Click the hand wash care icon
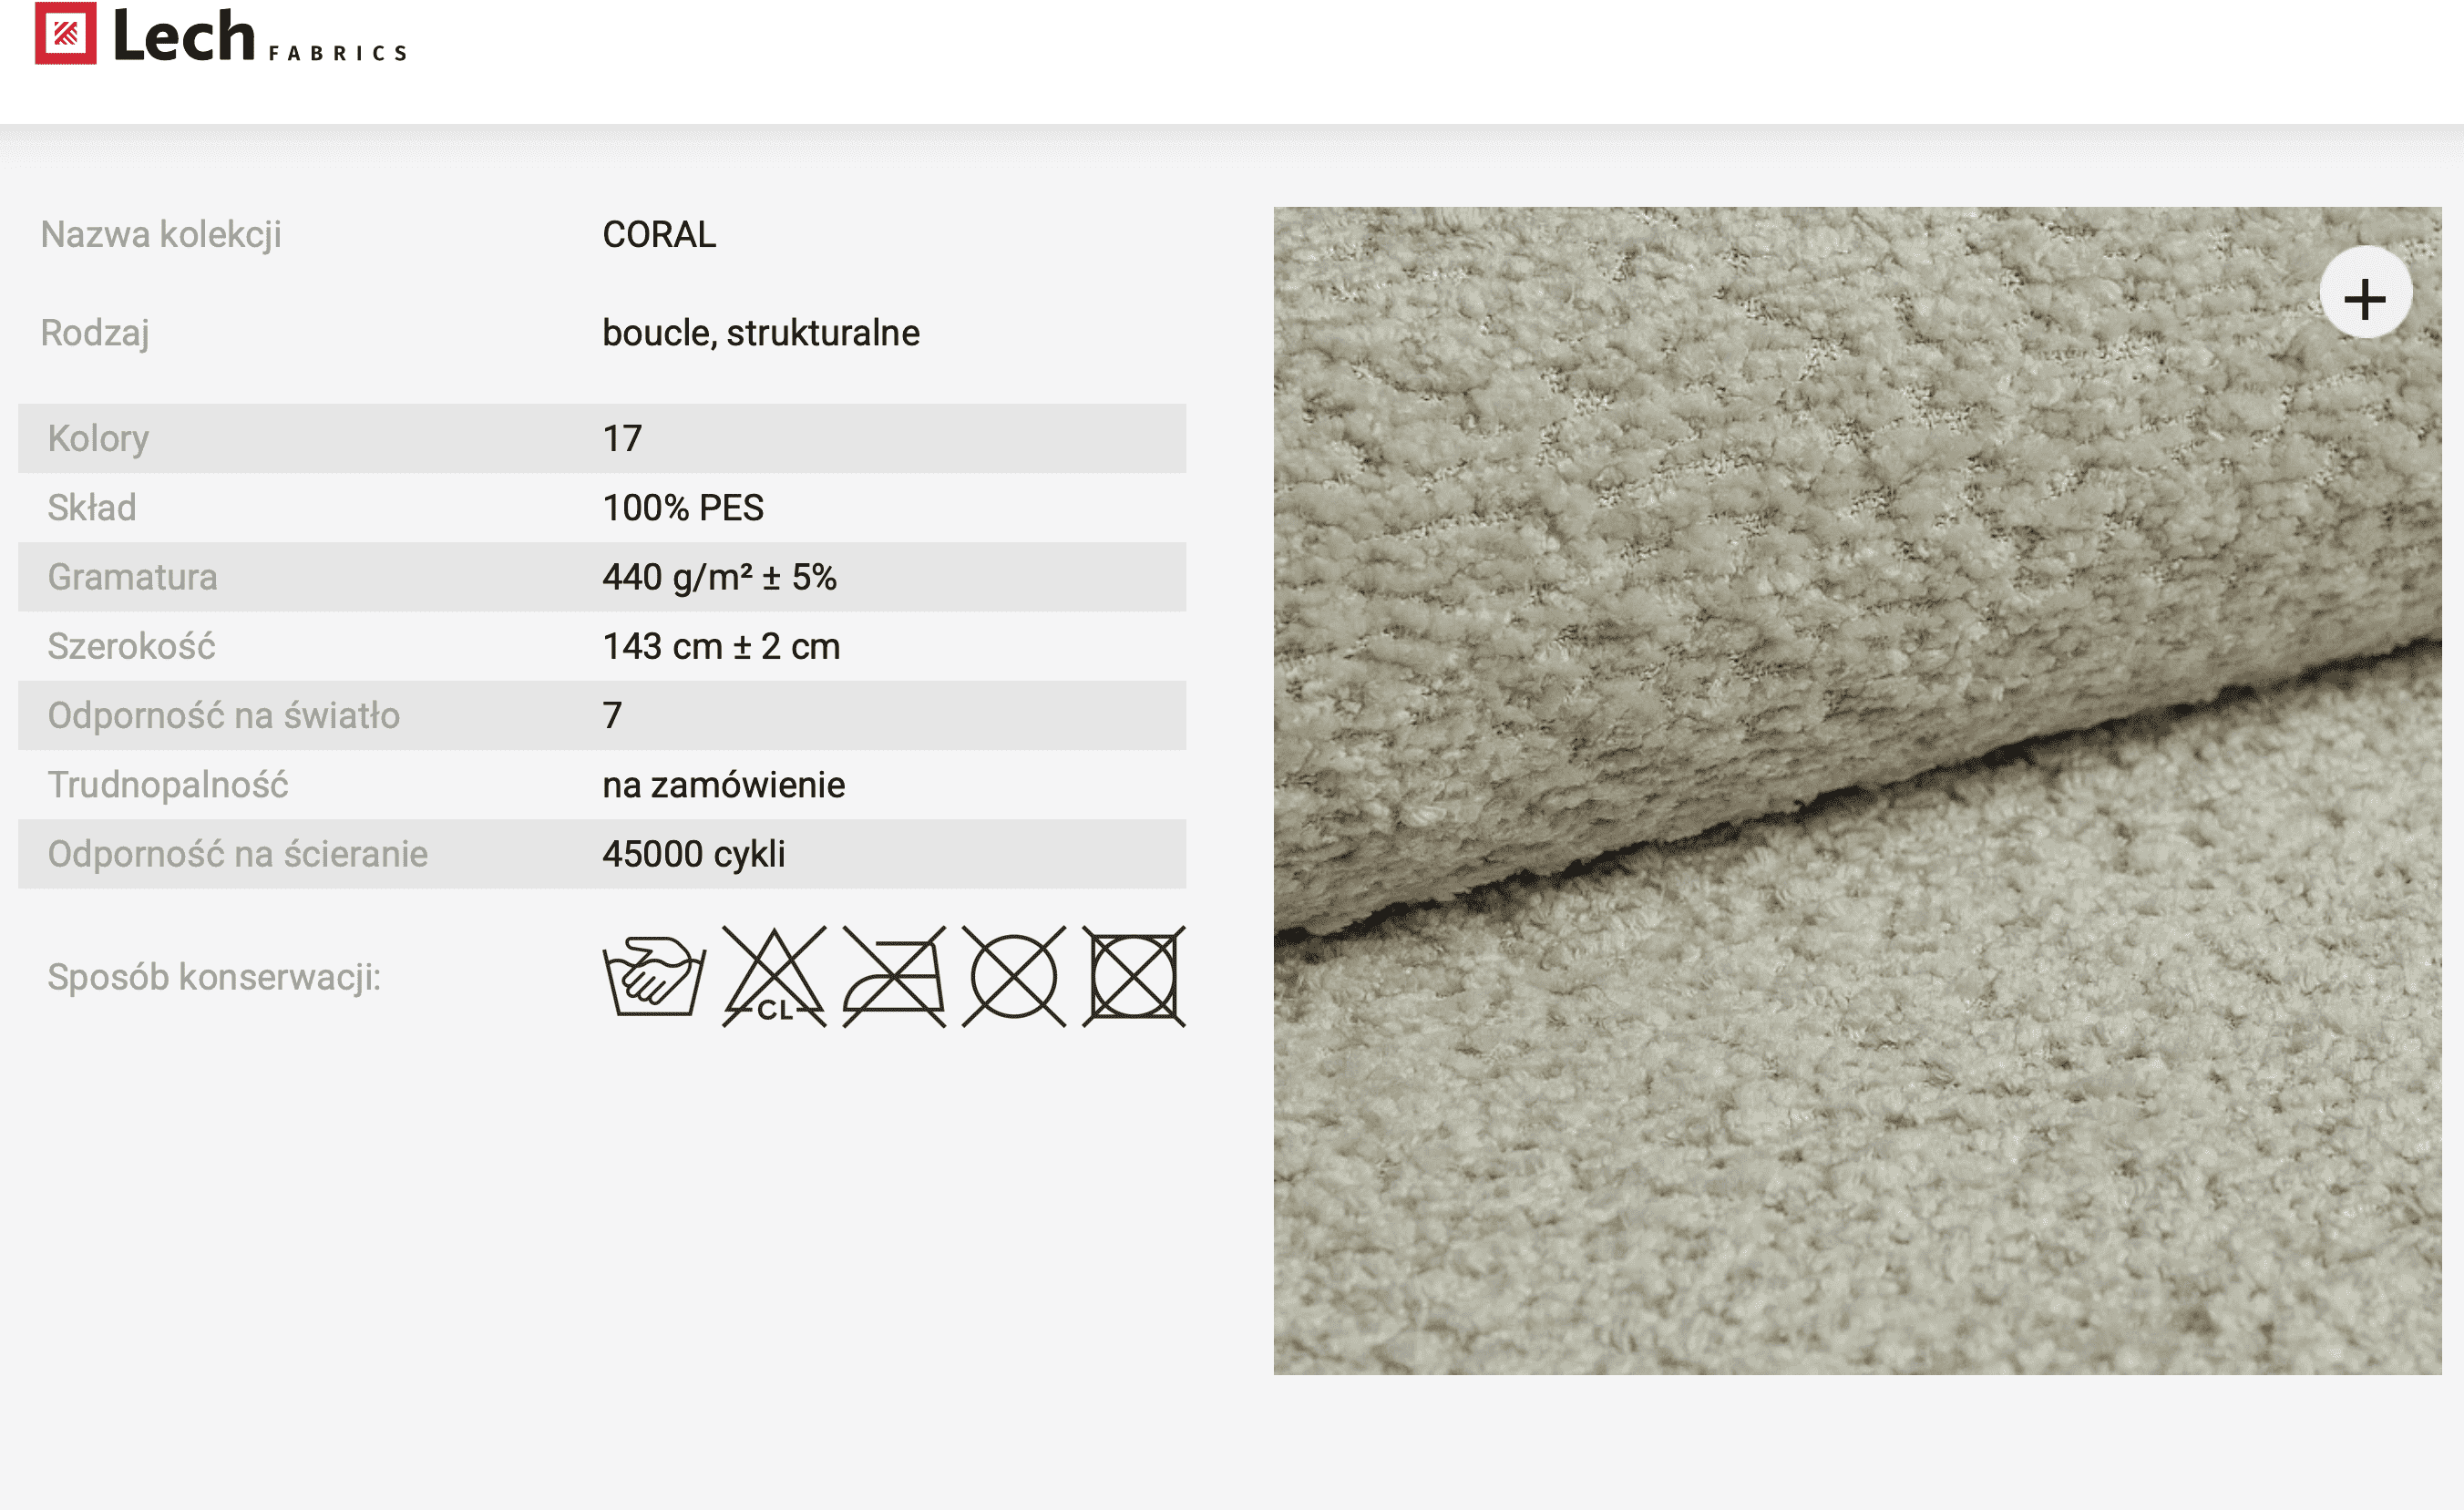Screen dimensions: 2464x1510 [654, 976]
